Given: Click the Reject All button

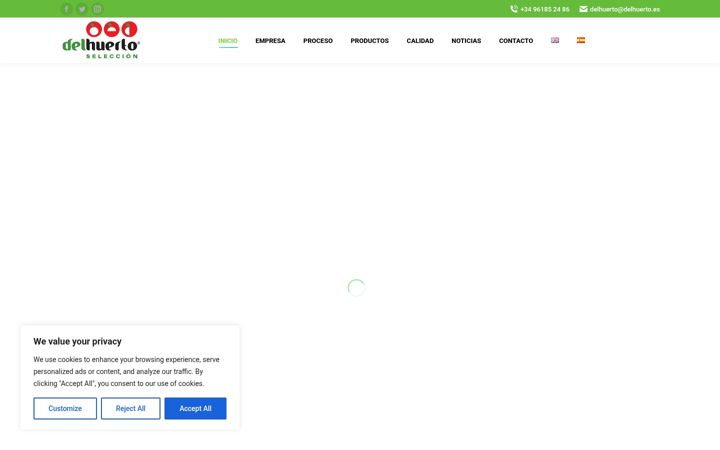Looking at the screenshot, I should coord(130,408).
